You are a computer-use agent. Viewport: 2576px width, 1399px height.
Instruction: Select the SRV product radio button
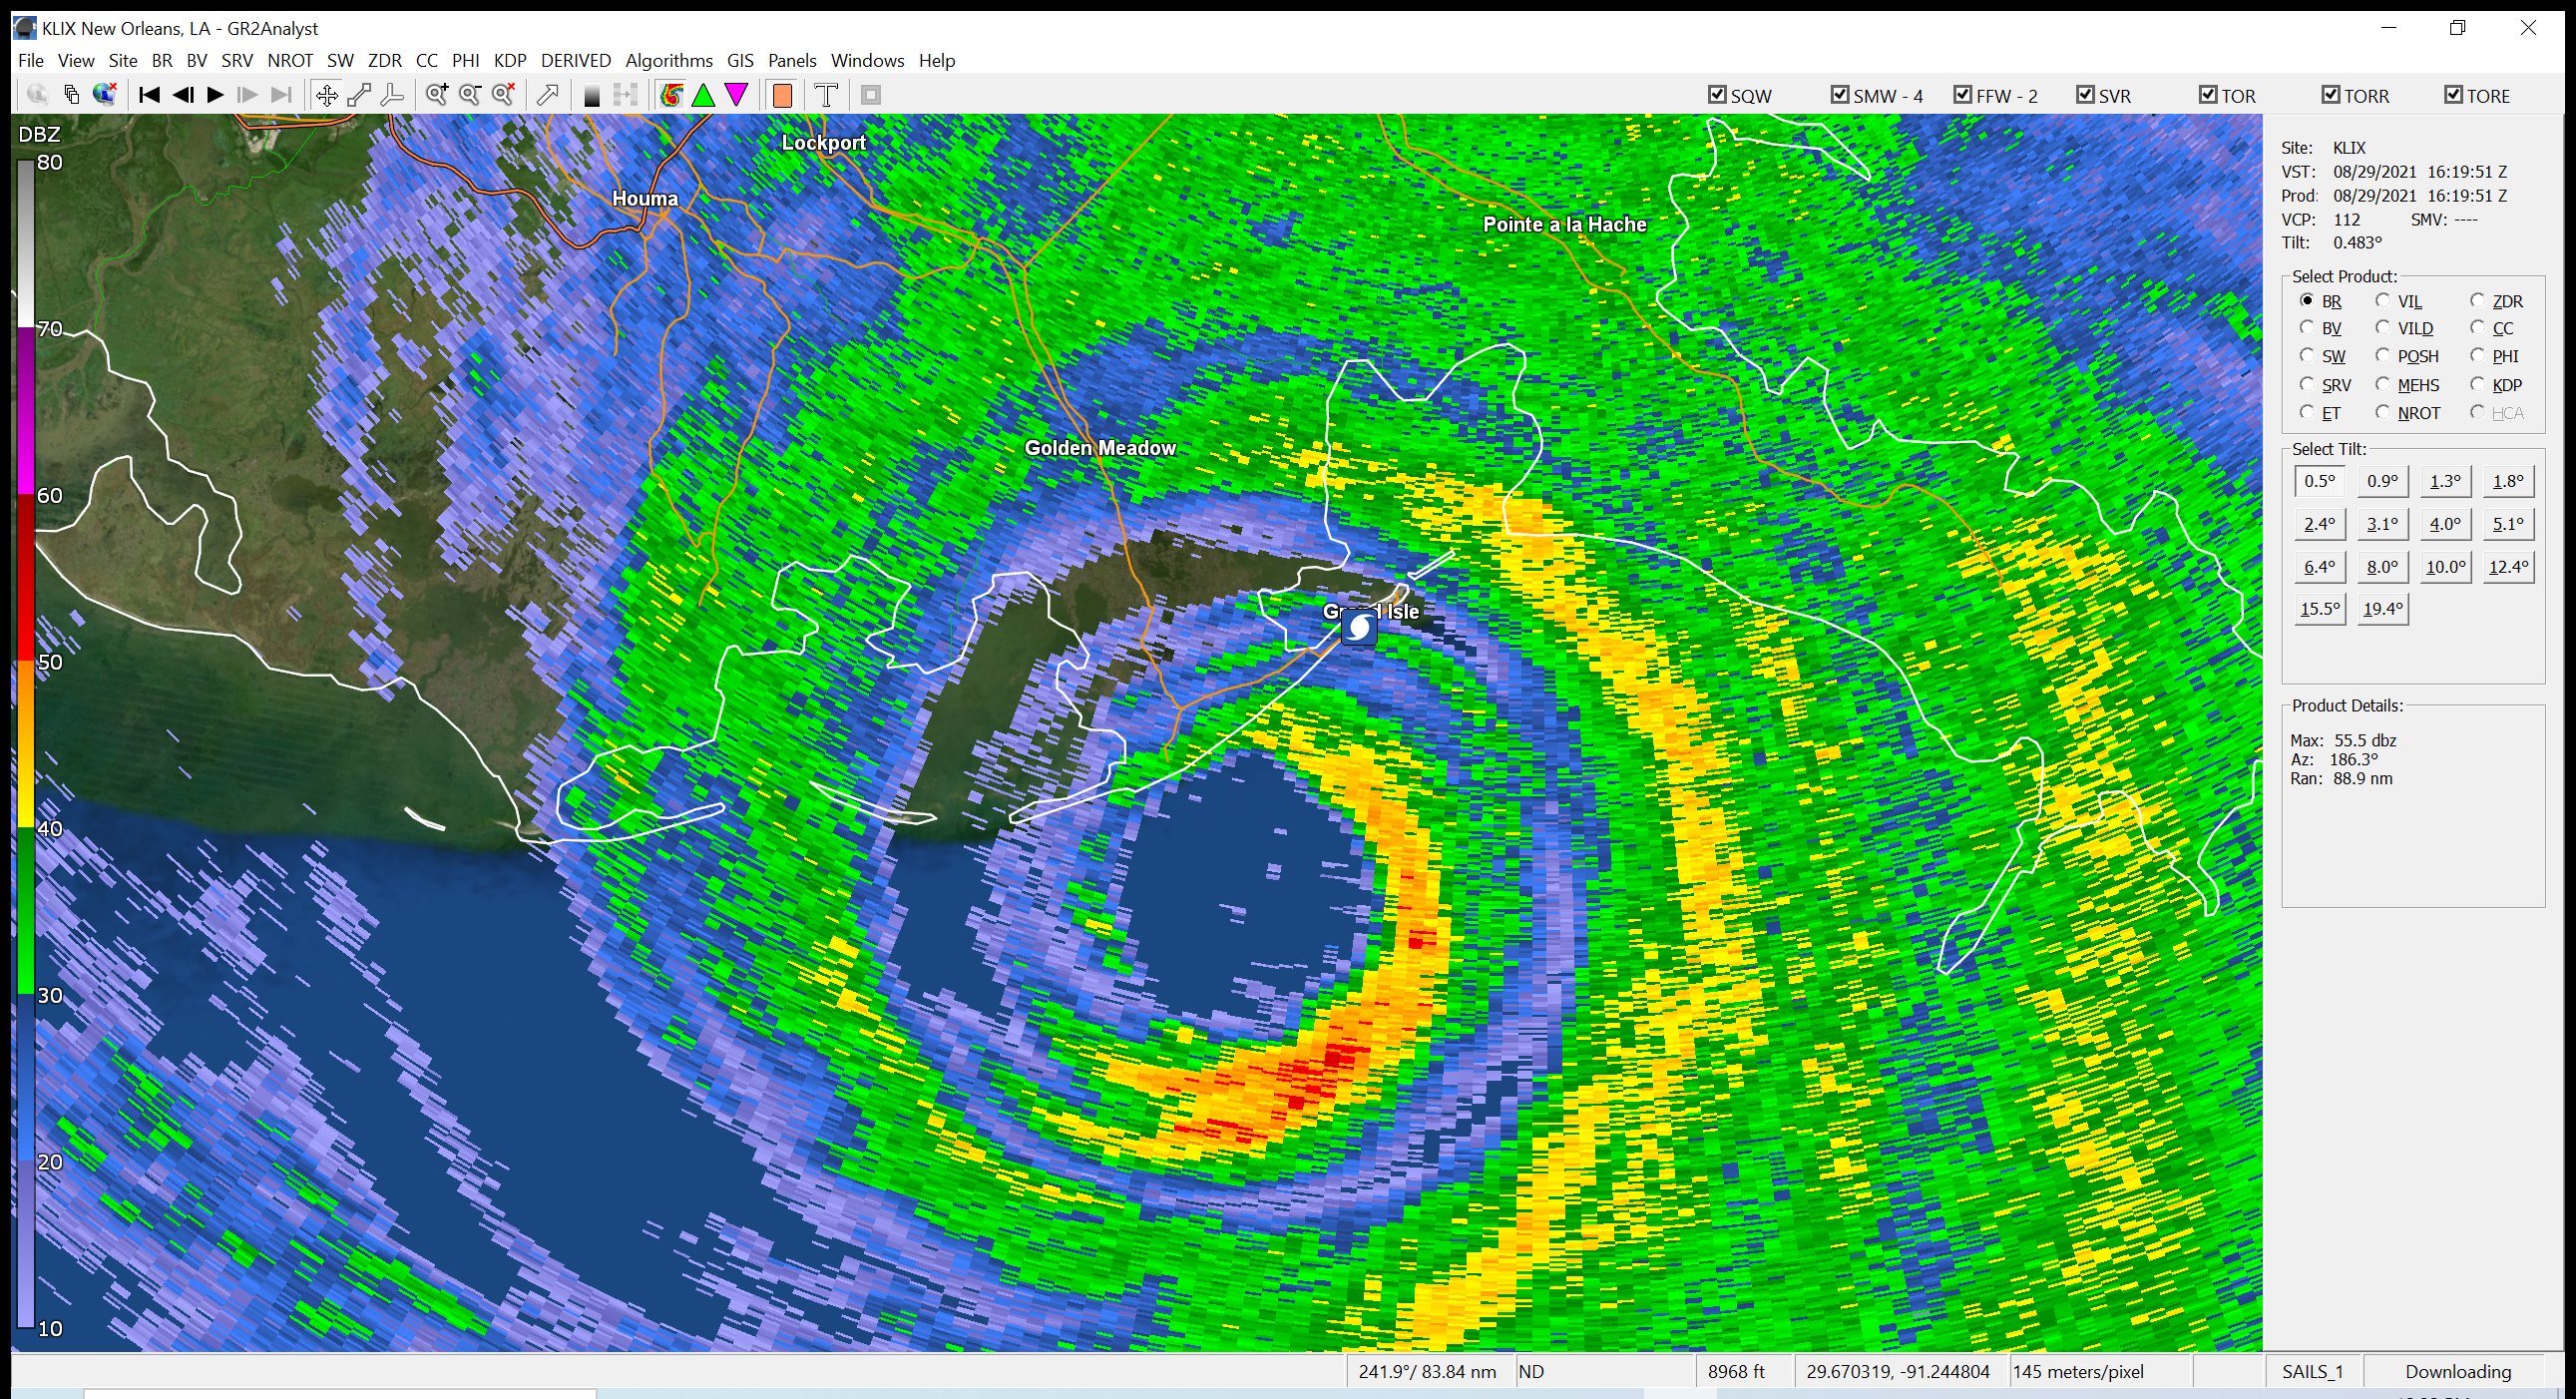coord(2307,384)
